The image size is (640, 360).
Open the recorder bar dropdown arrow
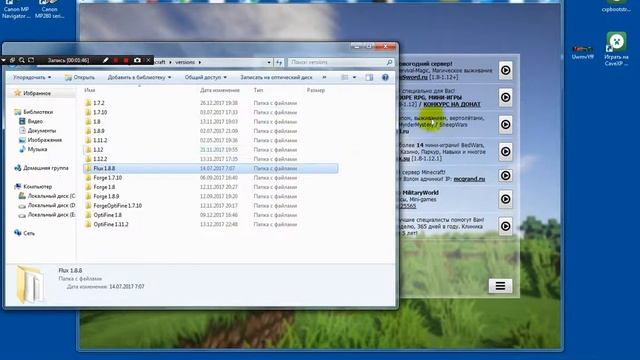(4, 60)
